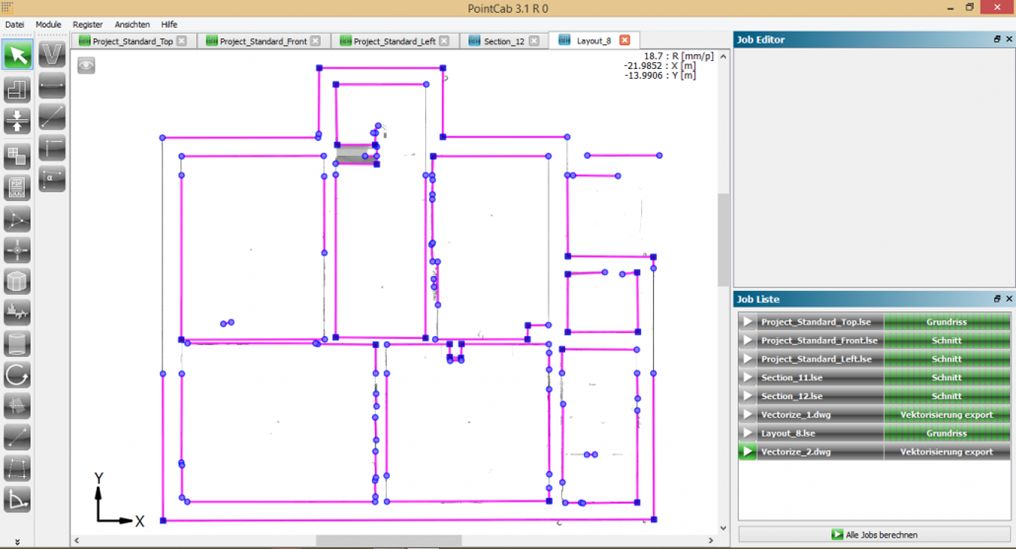
Task: Select the 3D cube tool
Action: point(17,281)
